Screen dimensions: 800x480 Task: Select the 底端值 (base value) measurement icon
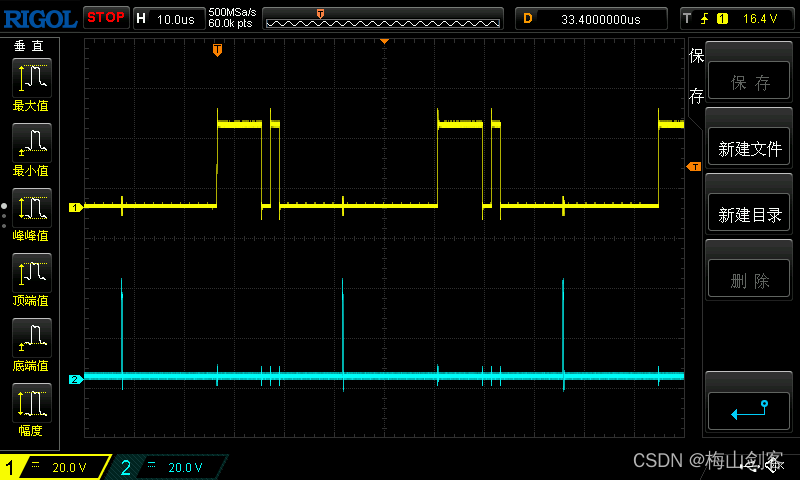tap(32, 338)
